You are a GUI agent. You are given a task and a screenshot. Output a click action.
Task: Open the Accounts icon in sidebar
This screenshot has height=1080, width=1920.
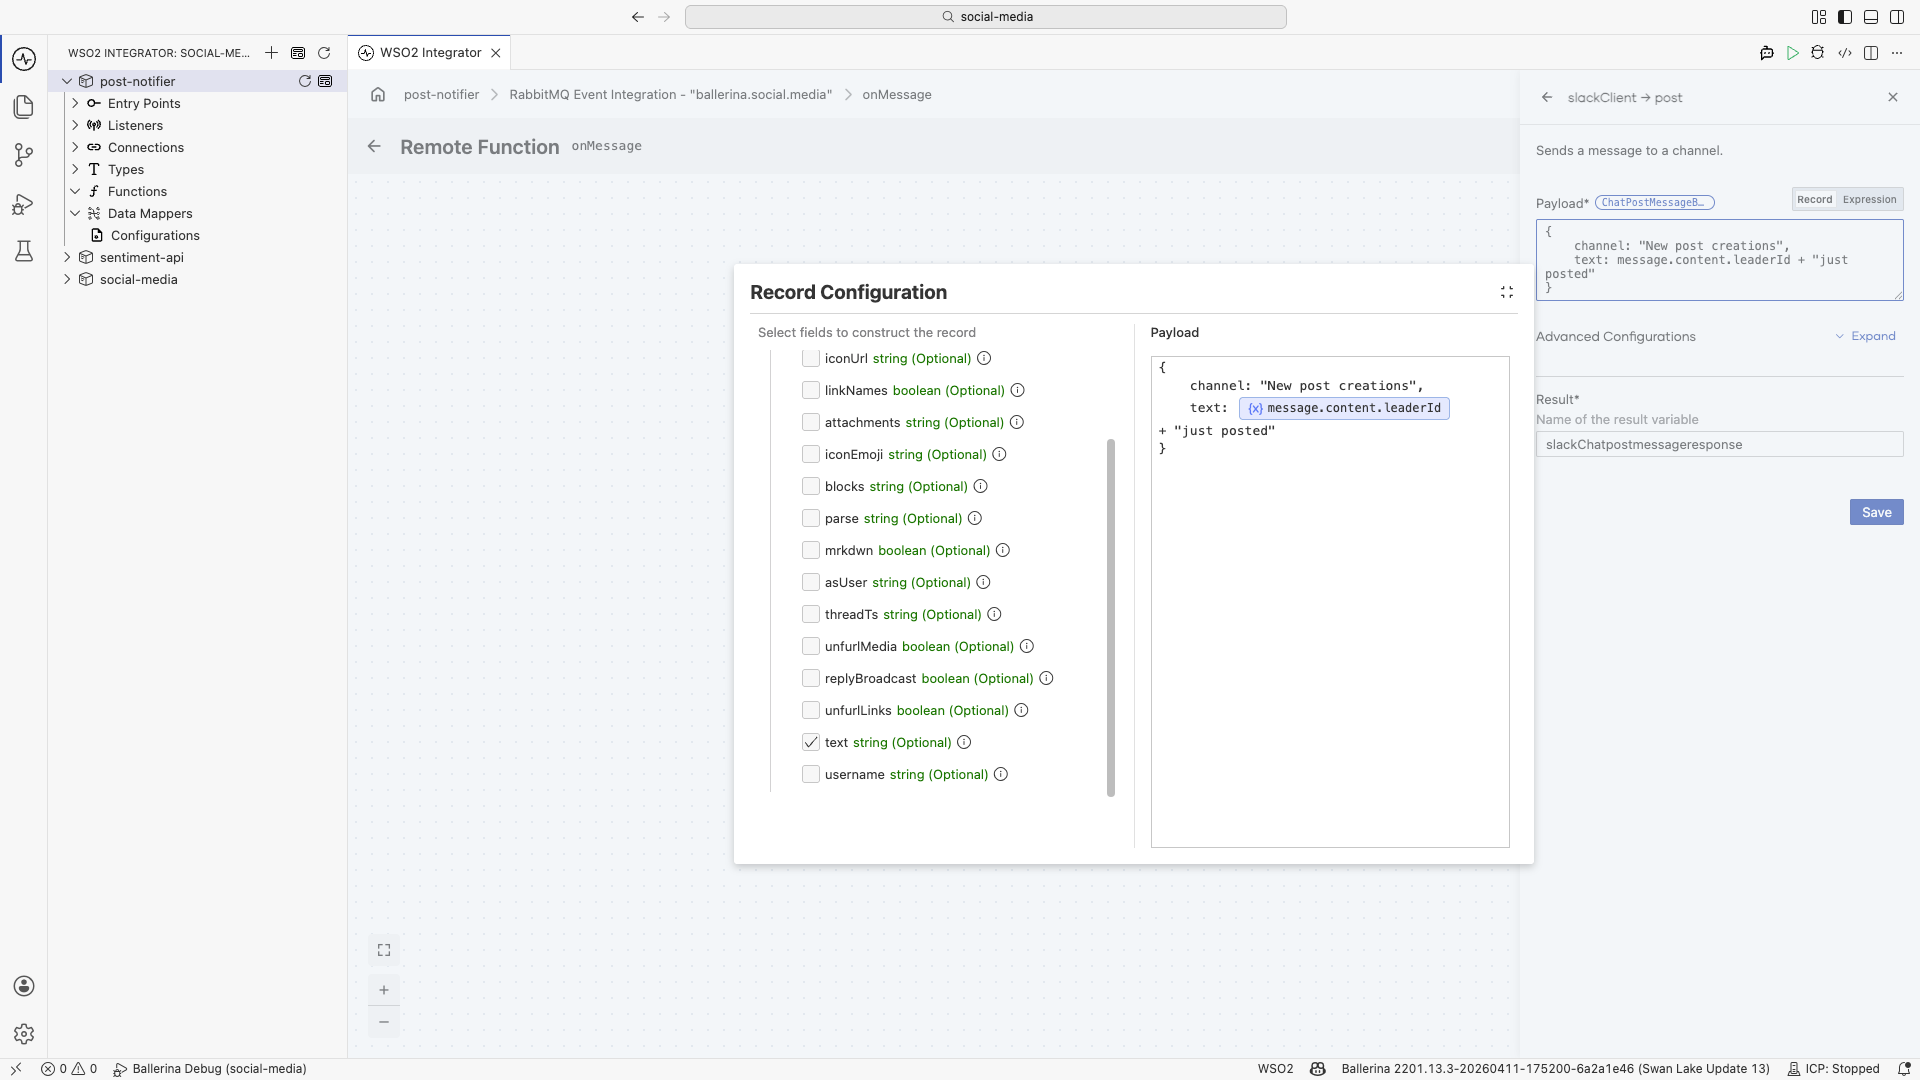point(24,986)
